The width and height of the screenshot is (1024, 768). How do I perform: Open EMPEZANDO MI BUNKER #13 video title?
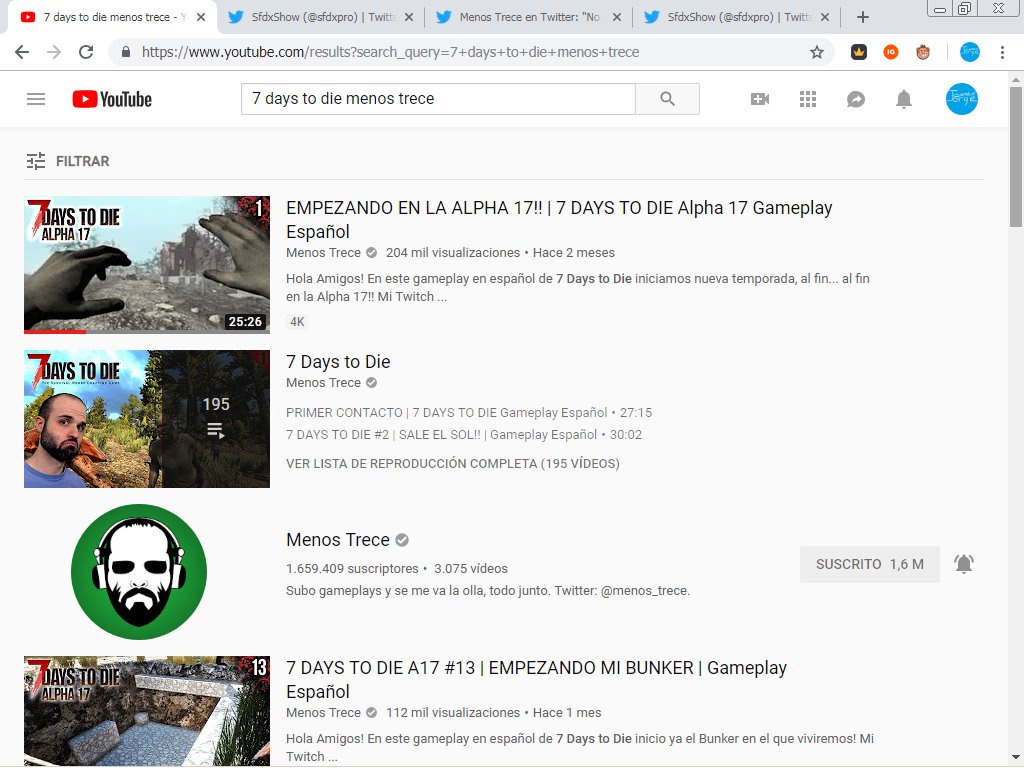536,679
